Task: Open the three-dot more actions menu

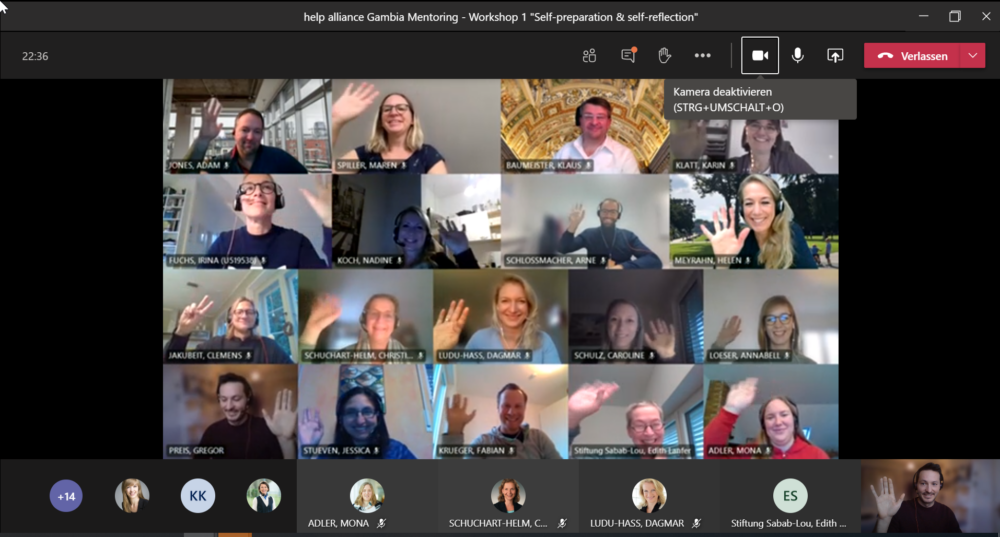Action: point(703,56)
